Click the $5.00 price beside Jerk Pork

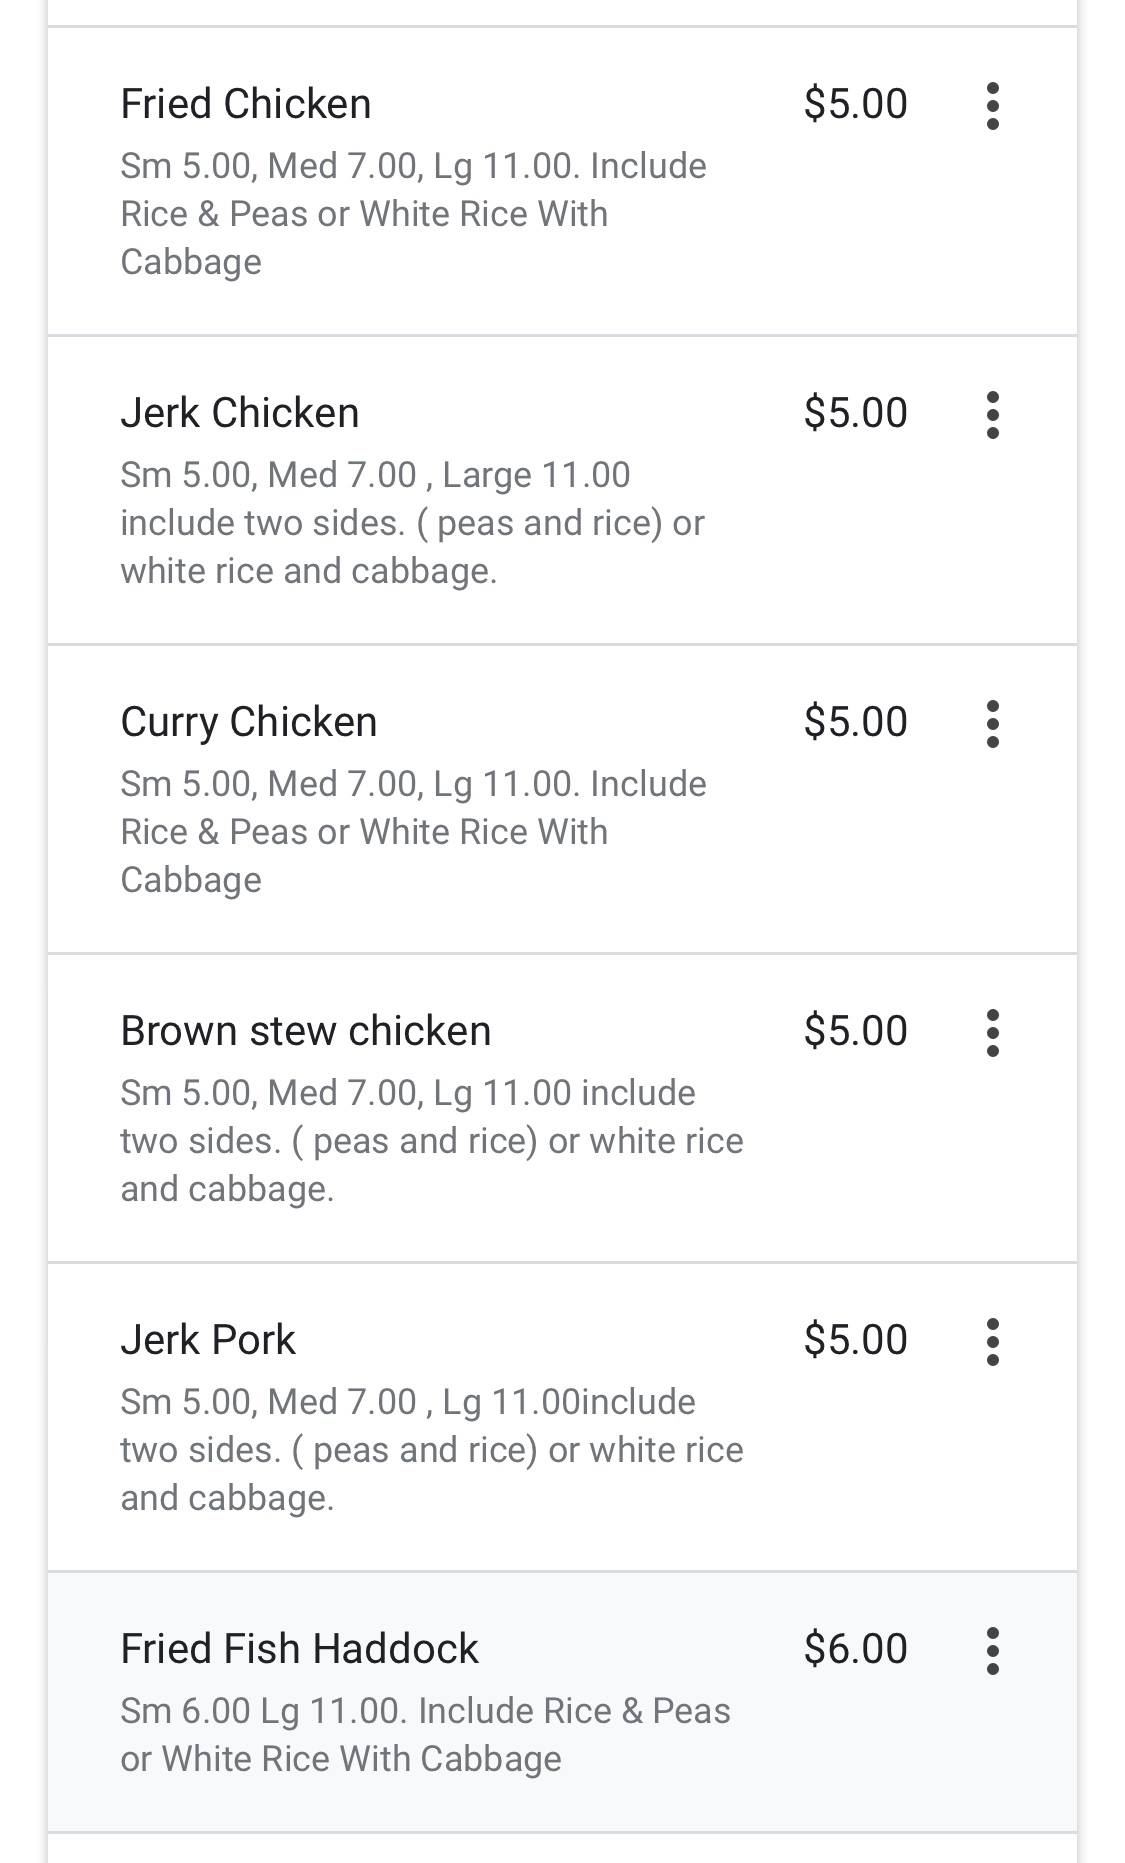pos(855,1340)
